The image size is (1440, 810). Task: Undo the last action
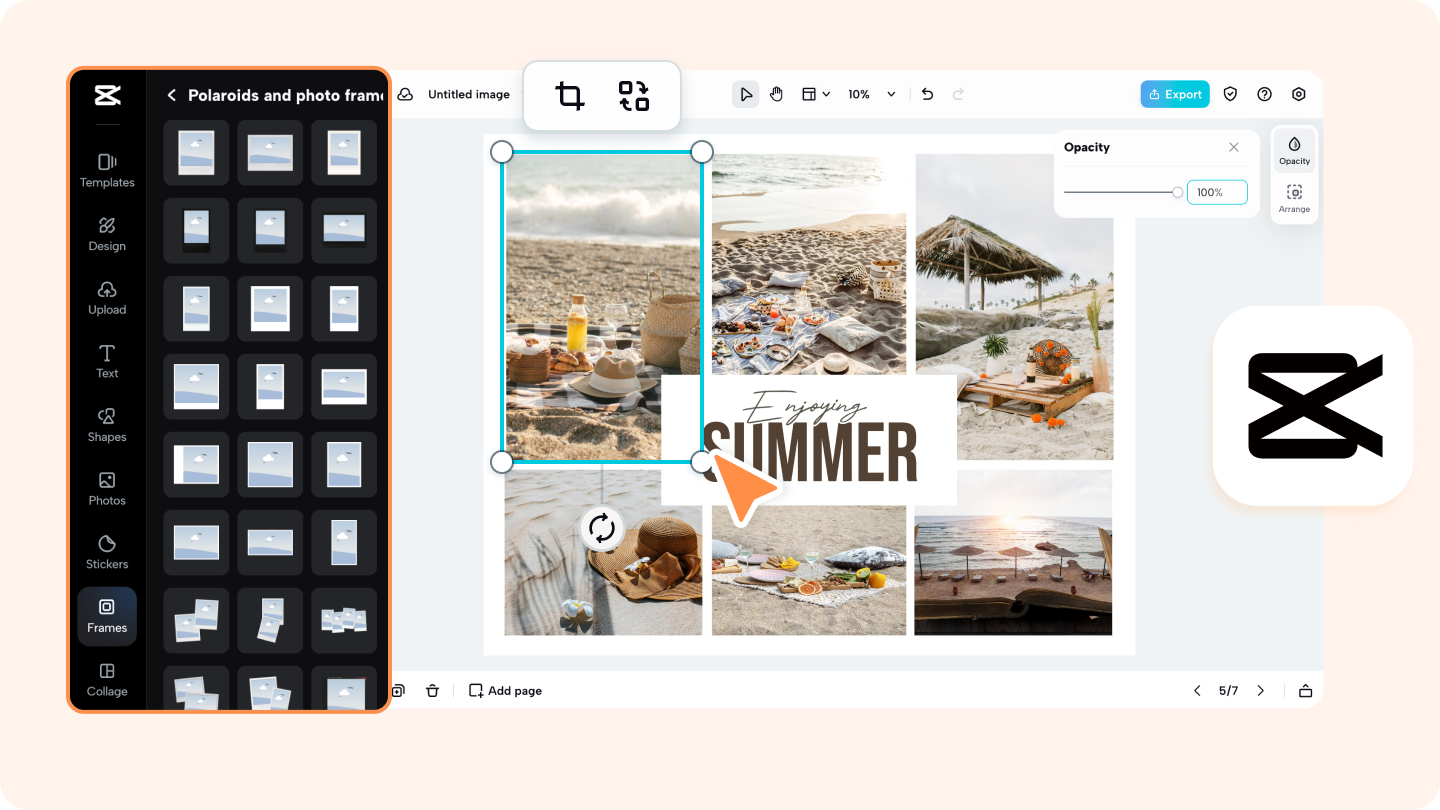(927, 94)
